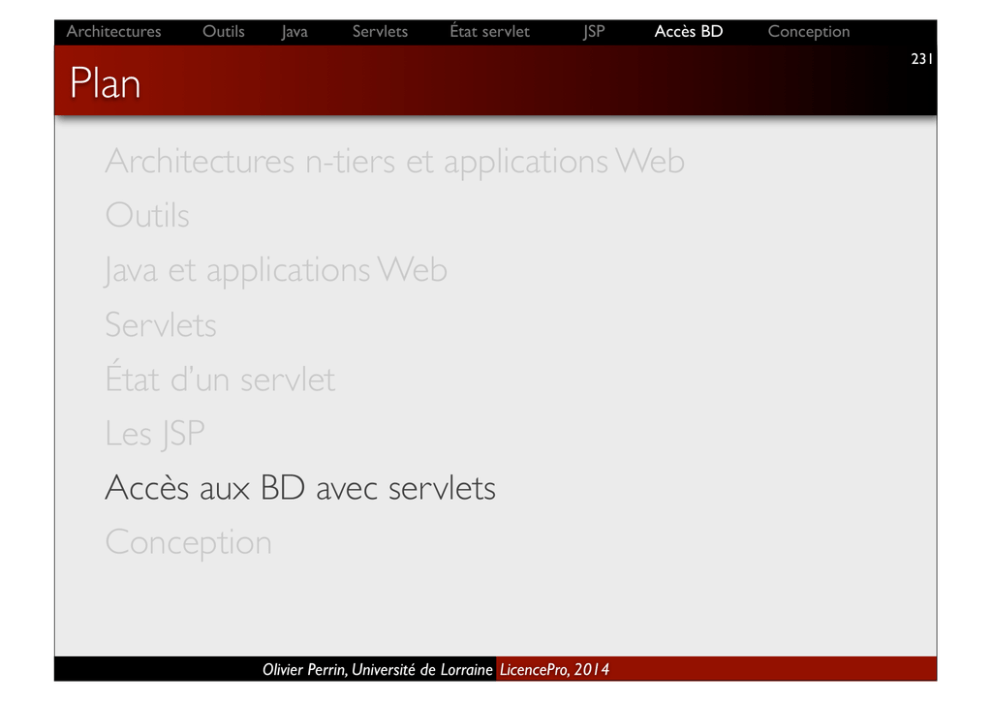Screen dimensions: 992x701
Task: Click the 'LicencePro, 2014' footer text
Action: point(555,669)
